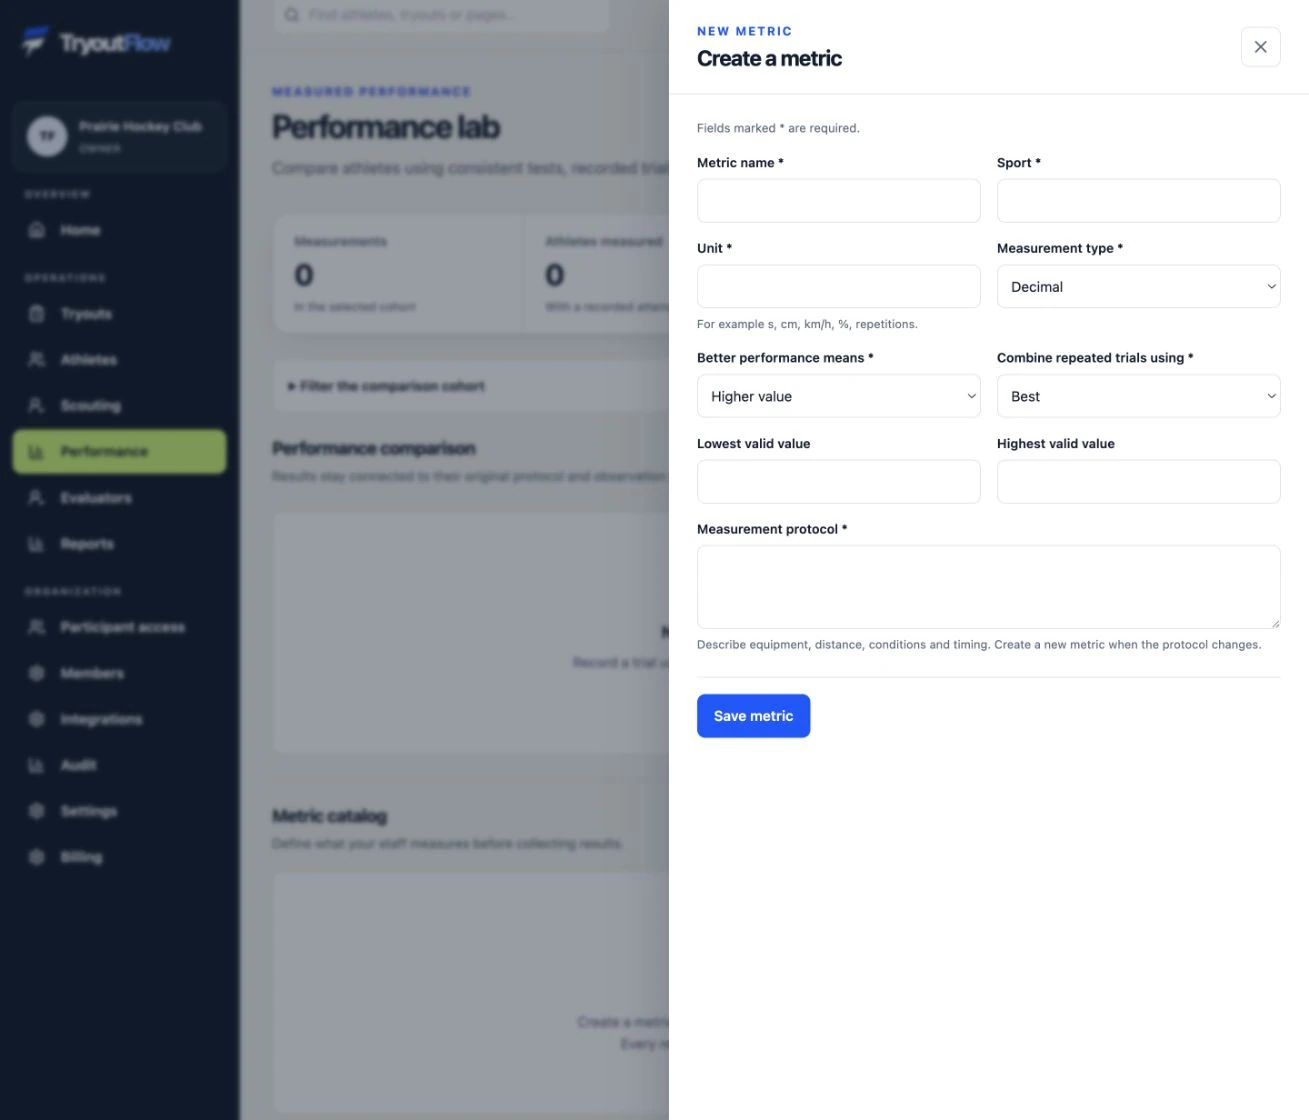Screen dimensions: 1309x1120
Task: Click inside the Measurement protocol text area
Action: (x=988, y=587)
